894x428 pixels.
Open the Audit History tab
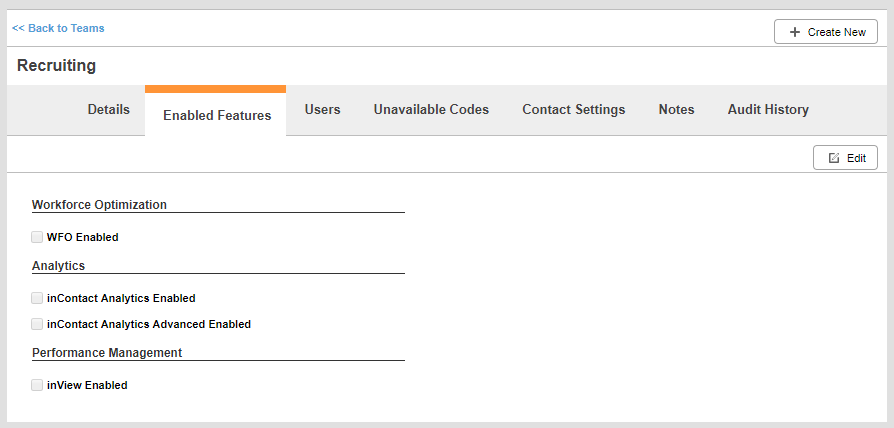(768, 109)
